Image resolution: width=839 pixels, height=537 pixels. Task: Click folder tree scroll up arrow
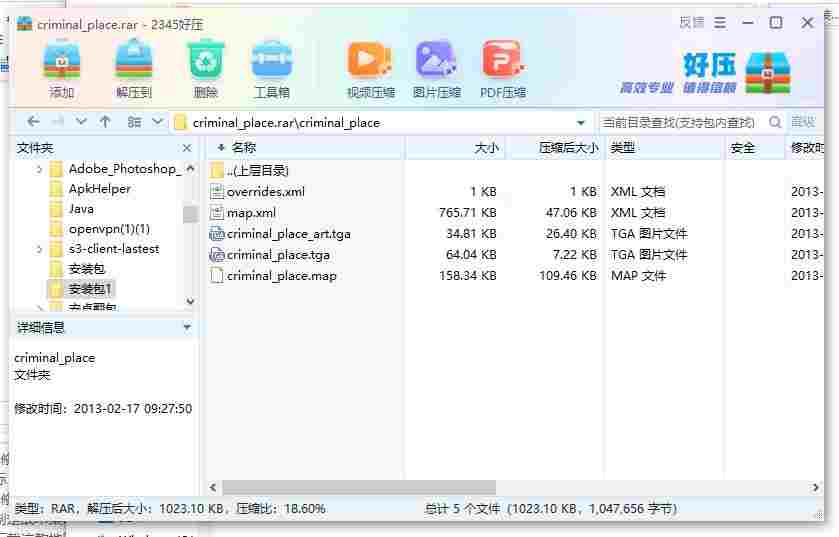[x=190, y=168]
